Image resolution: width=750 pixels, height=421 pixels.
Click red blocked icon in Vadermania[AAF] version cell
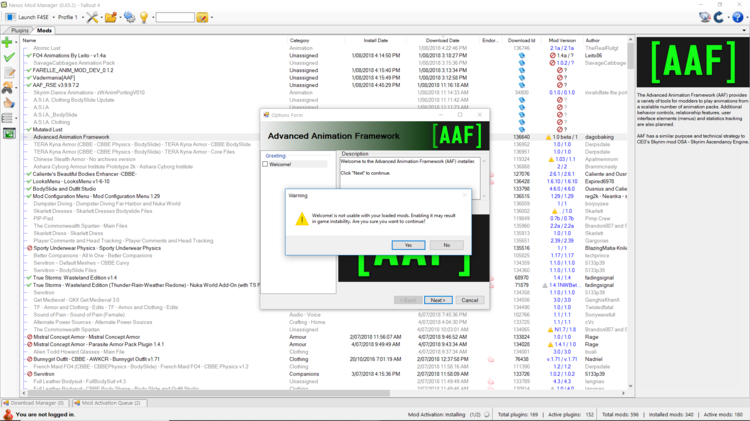(559, 78)
